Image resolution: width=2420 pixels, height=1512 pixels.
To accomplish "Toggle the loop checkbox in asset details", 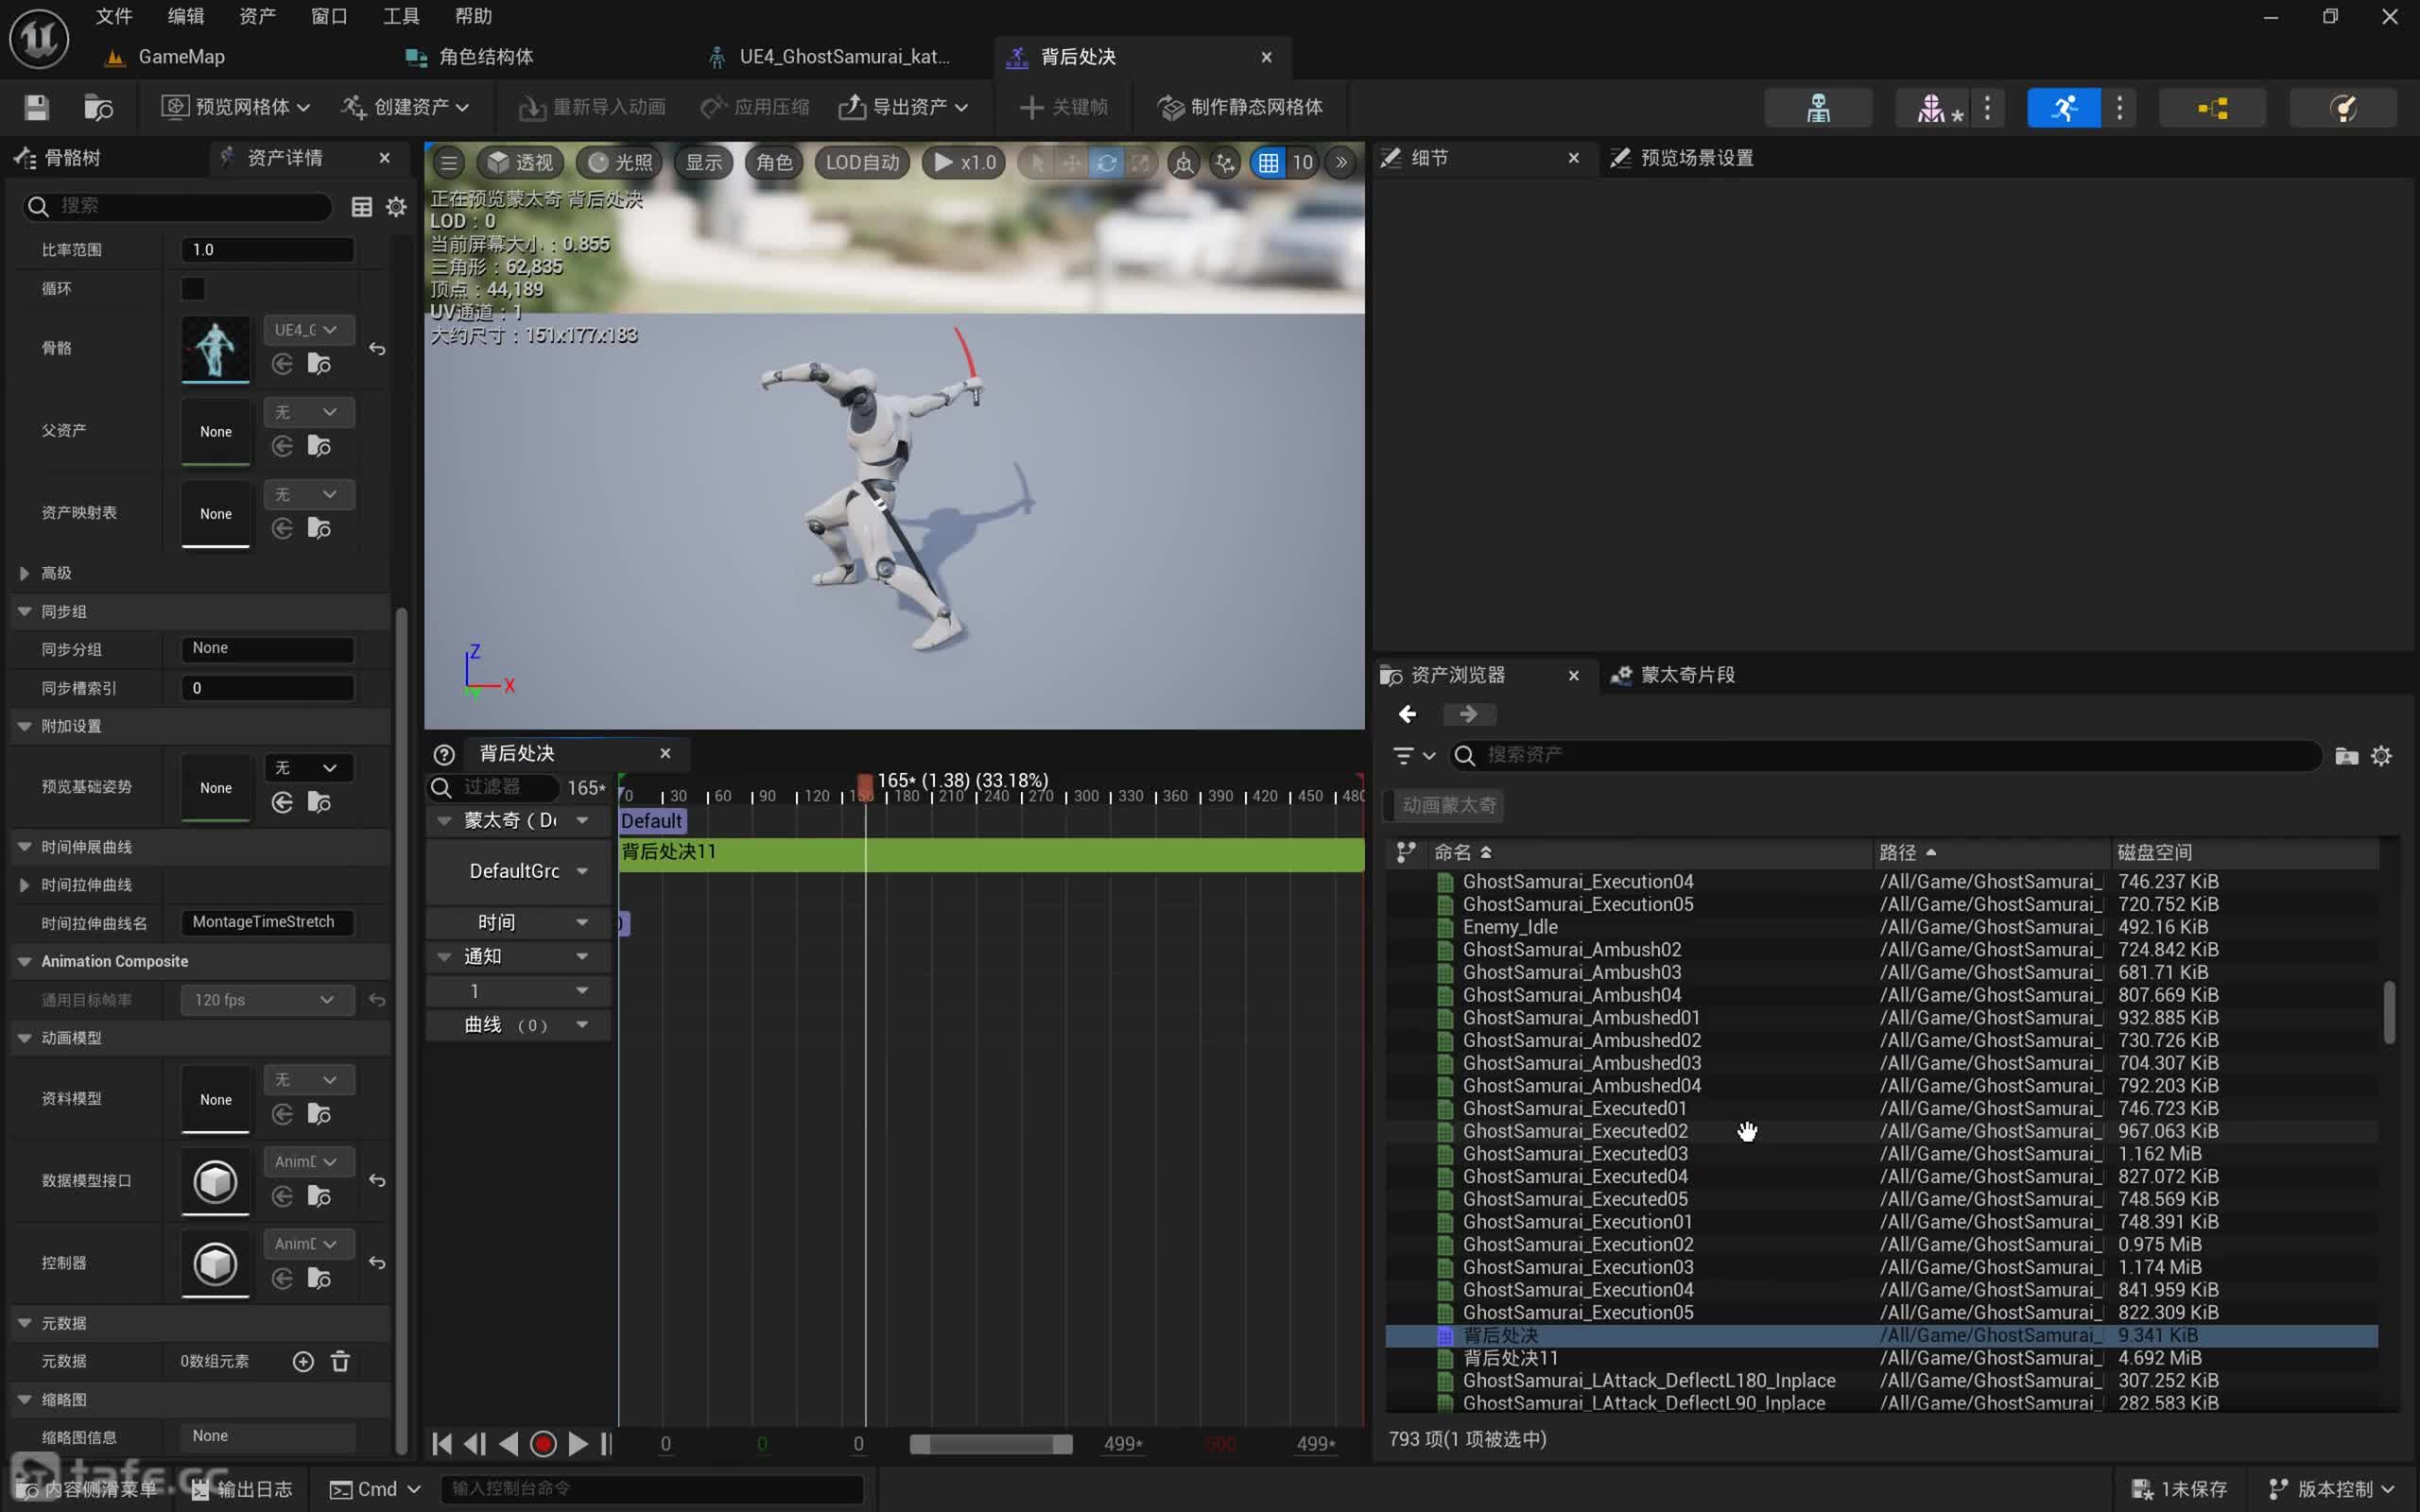I will [193, 289].
